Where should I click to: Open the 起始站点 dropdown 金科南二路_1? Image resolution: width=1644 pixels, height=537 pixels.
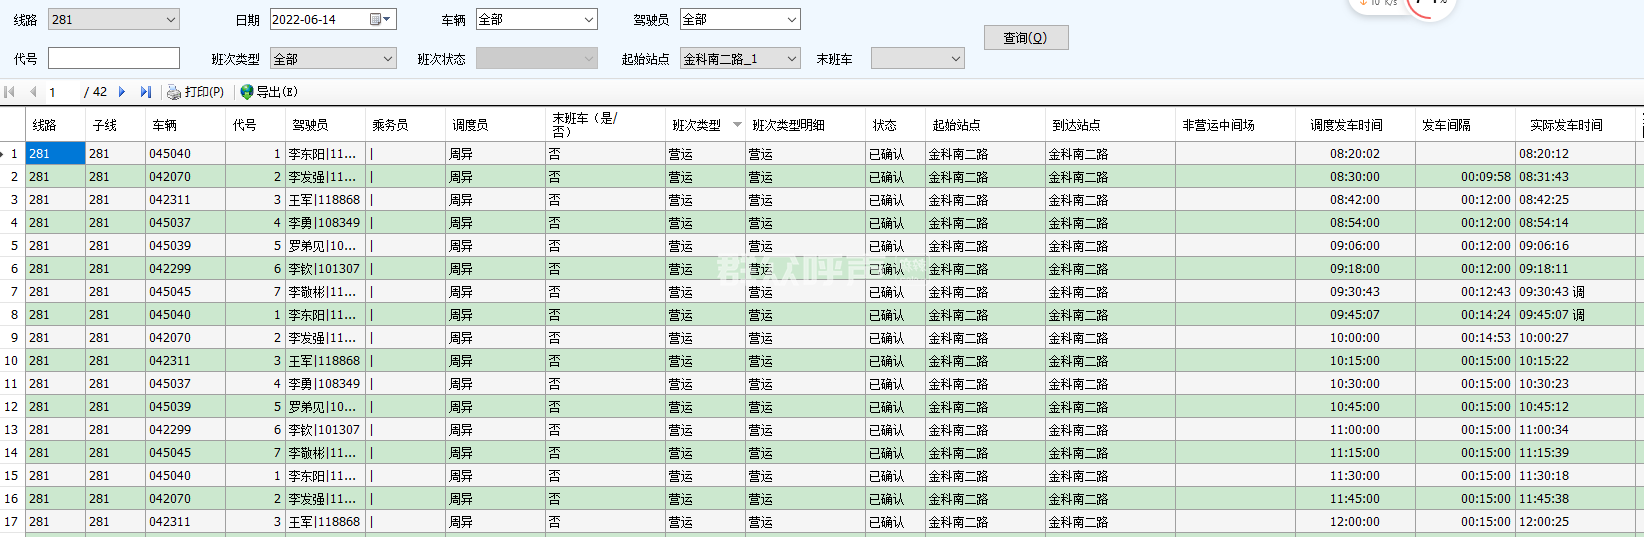click(x=791, y=59)
